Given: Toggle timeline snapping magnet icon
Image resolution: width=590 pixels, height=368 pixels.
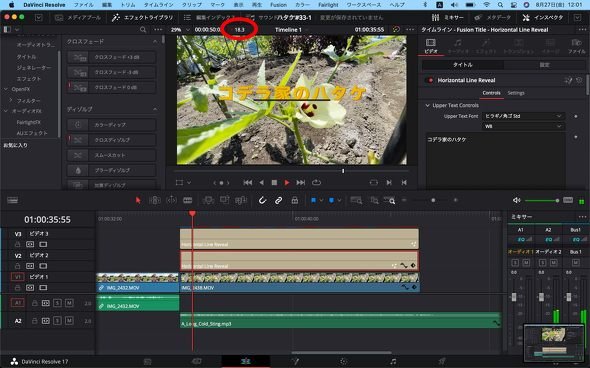Looking at the screenshot, I should click(262, 201).
